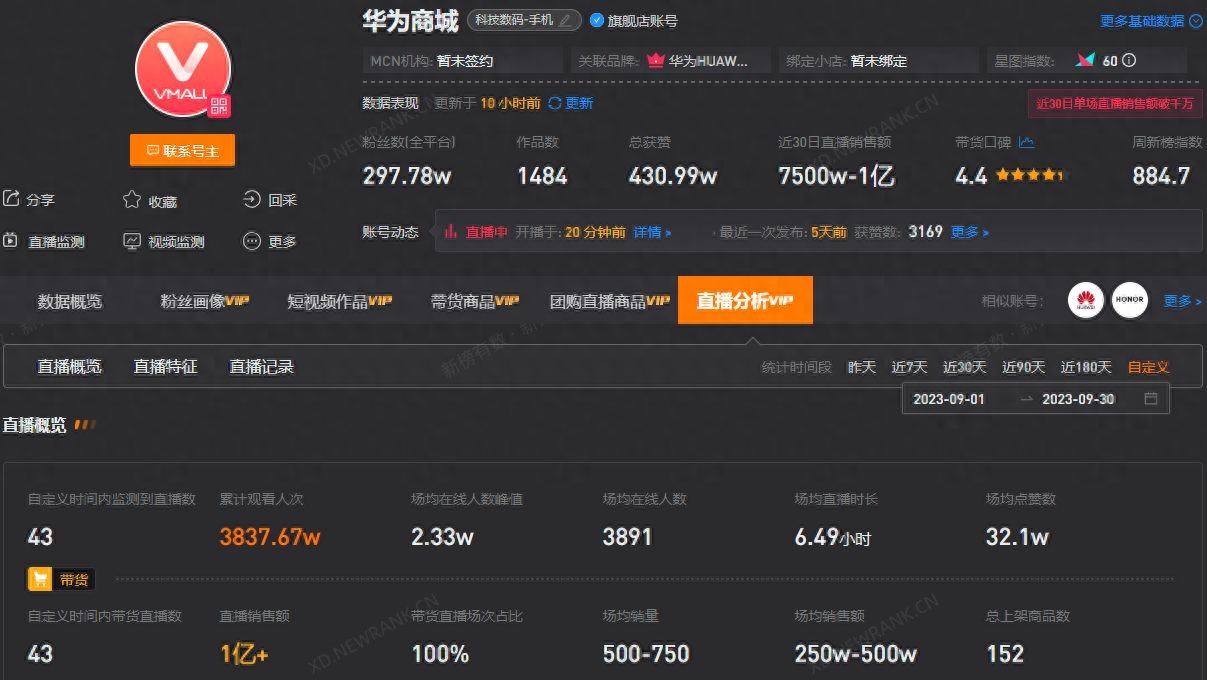Click start date field 2023-09-01
Image resolution: width=1207 pixels, height=680 pixels.
[949, 399]
